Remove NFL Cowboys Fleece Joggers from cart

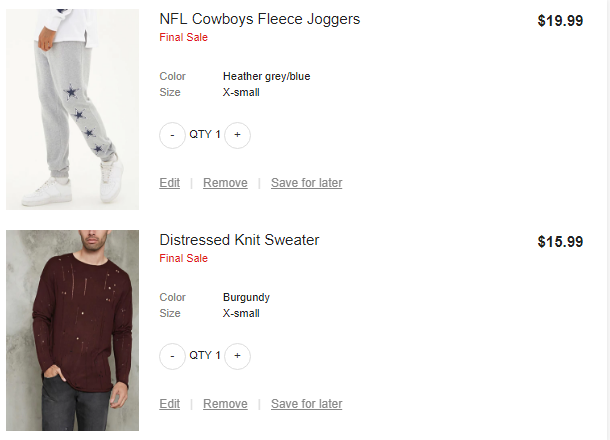point(225,183)
